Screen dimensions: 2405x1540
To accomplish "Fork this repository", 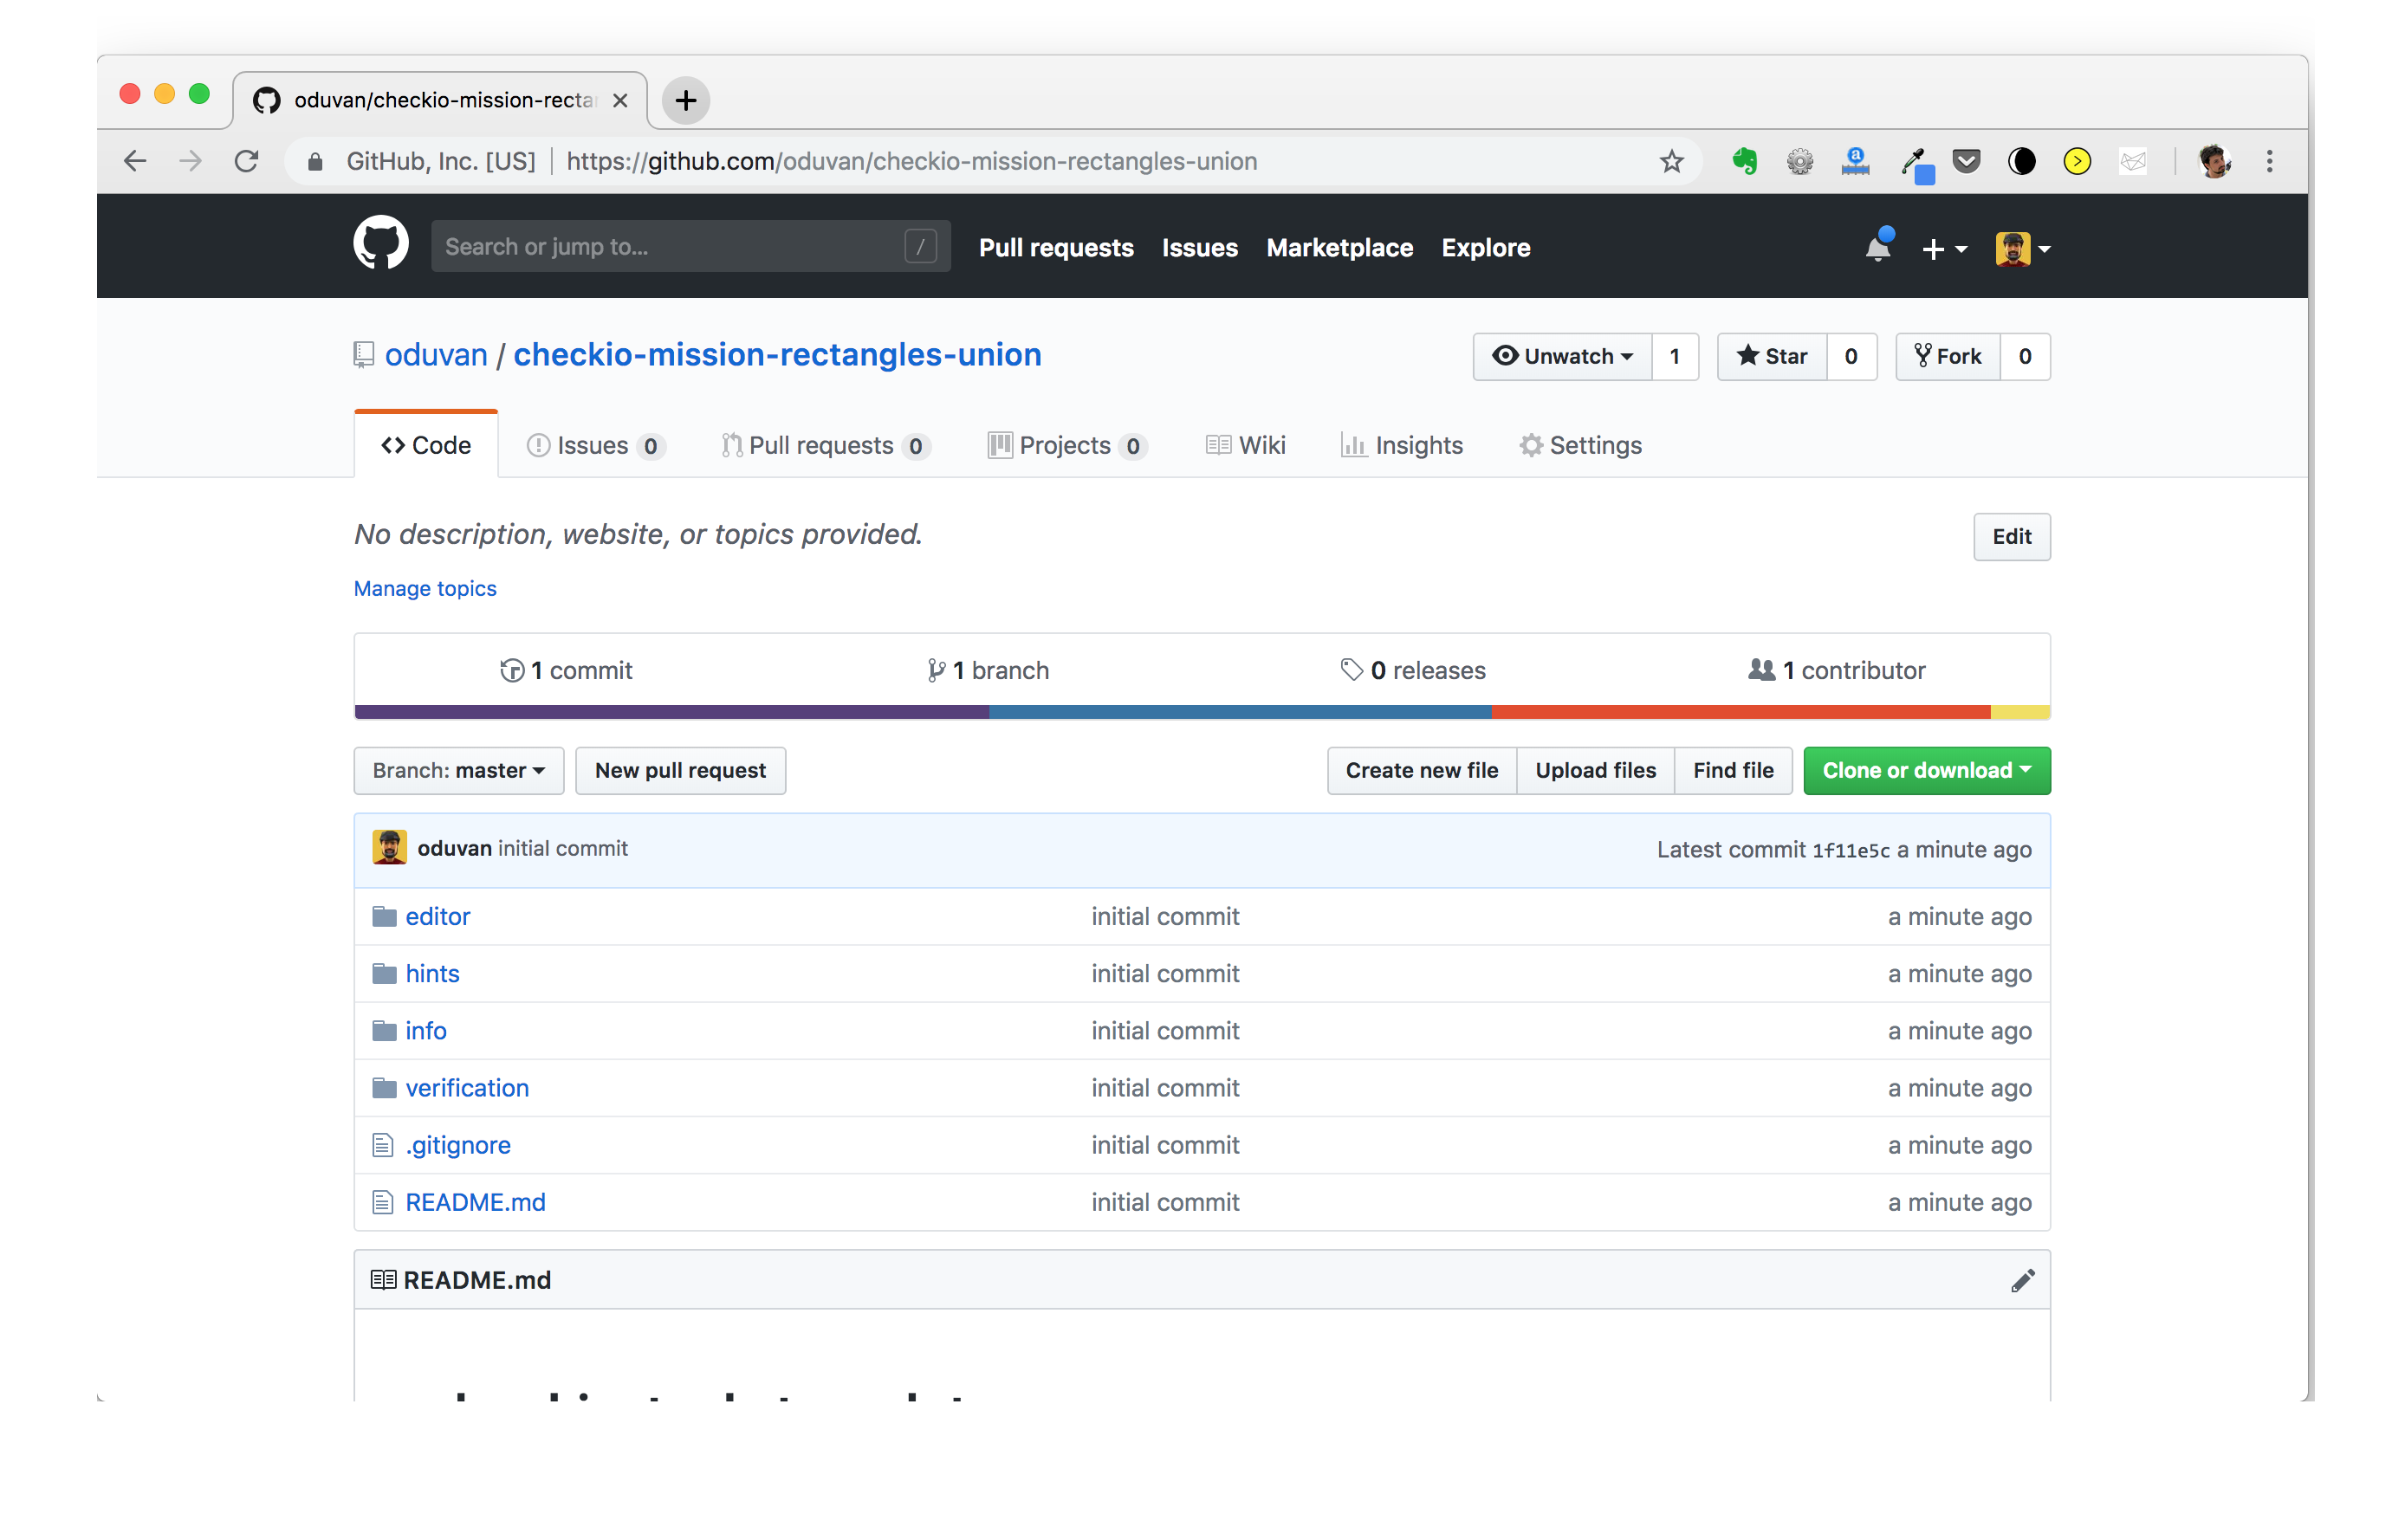I will coord(1947,356).
